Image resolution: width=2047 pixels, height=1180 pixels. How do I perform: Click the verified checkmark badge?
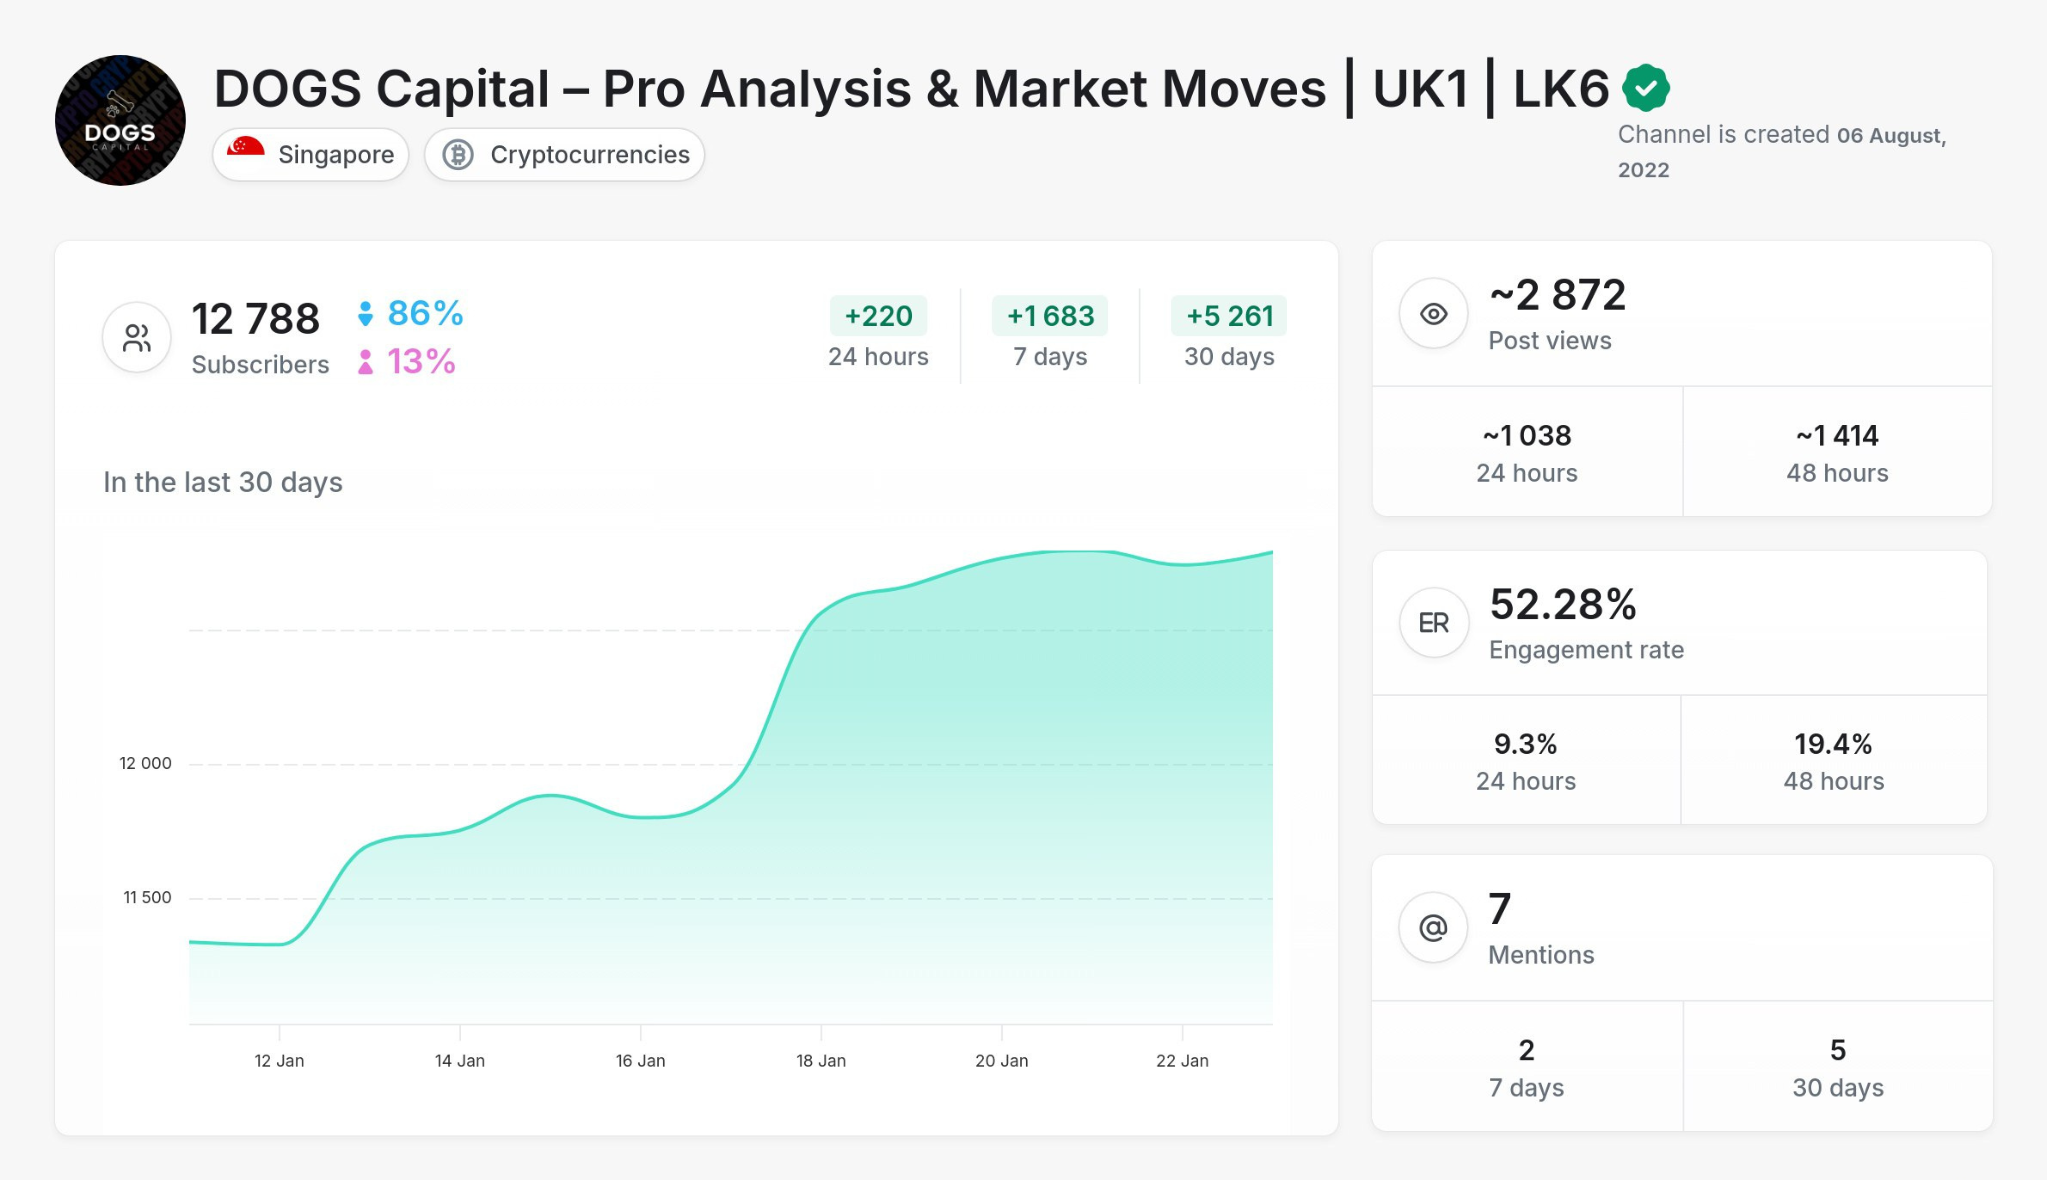[x=1645, y=87]
